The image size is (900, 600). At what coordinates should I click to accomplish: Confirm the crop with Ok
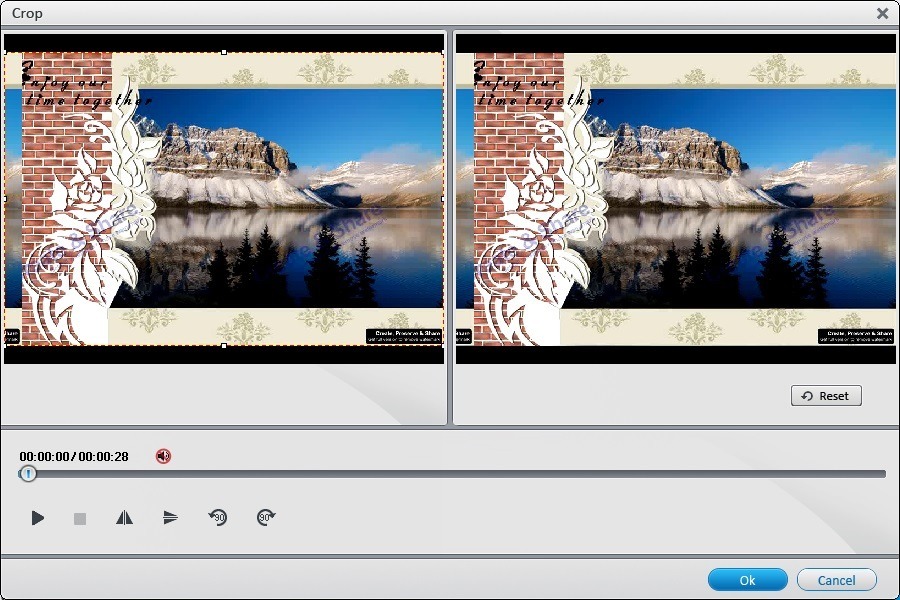(747, 580)
